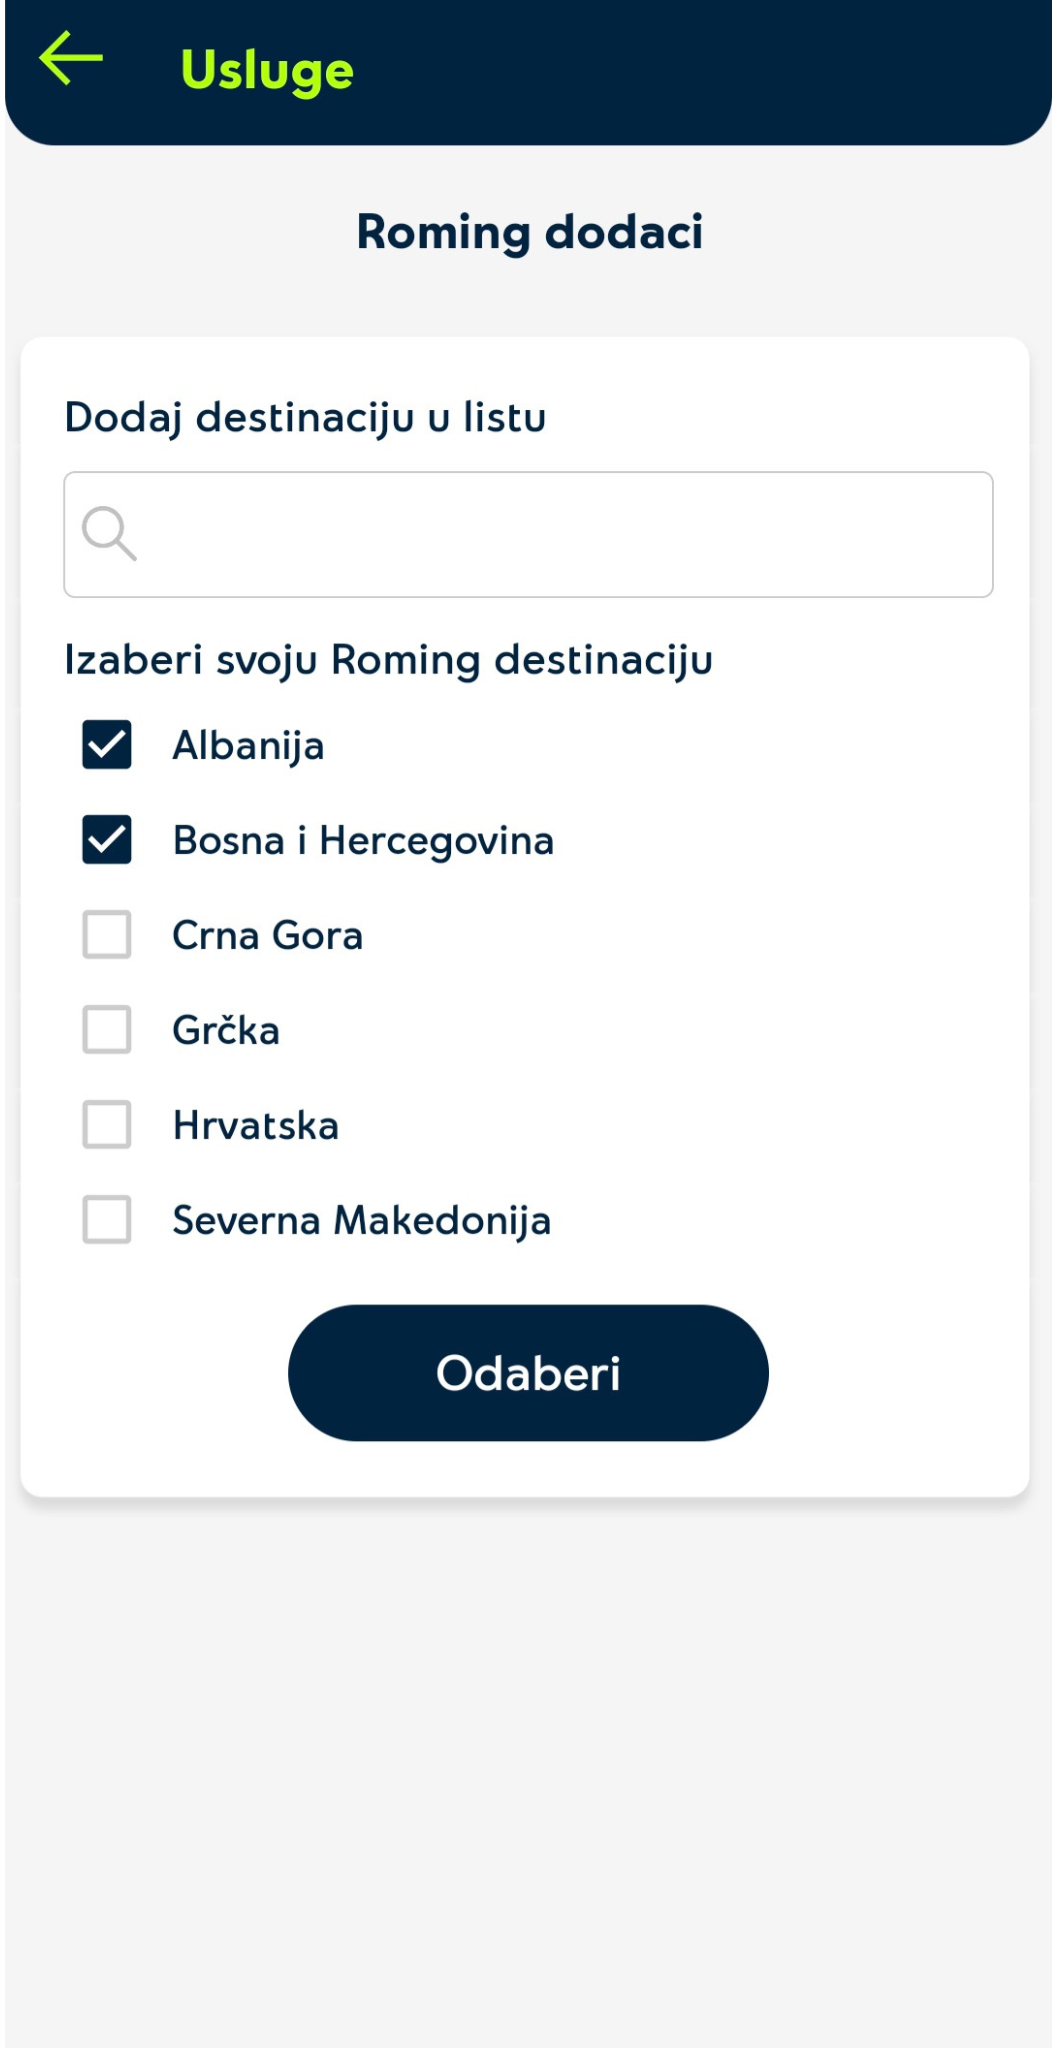Image resolution: width=1057 pixels, height=2048 pixels.
Task: Click 'Izaberi svoju Roming destinaciju' text
Action: tap(388, 661)
